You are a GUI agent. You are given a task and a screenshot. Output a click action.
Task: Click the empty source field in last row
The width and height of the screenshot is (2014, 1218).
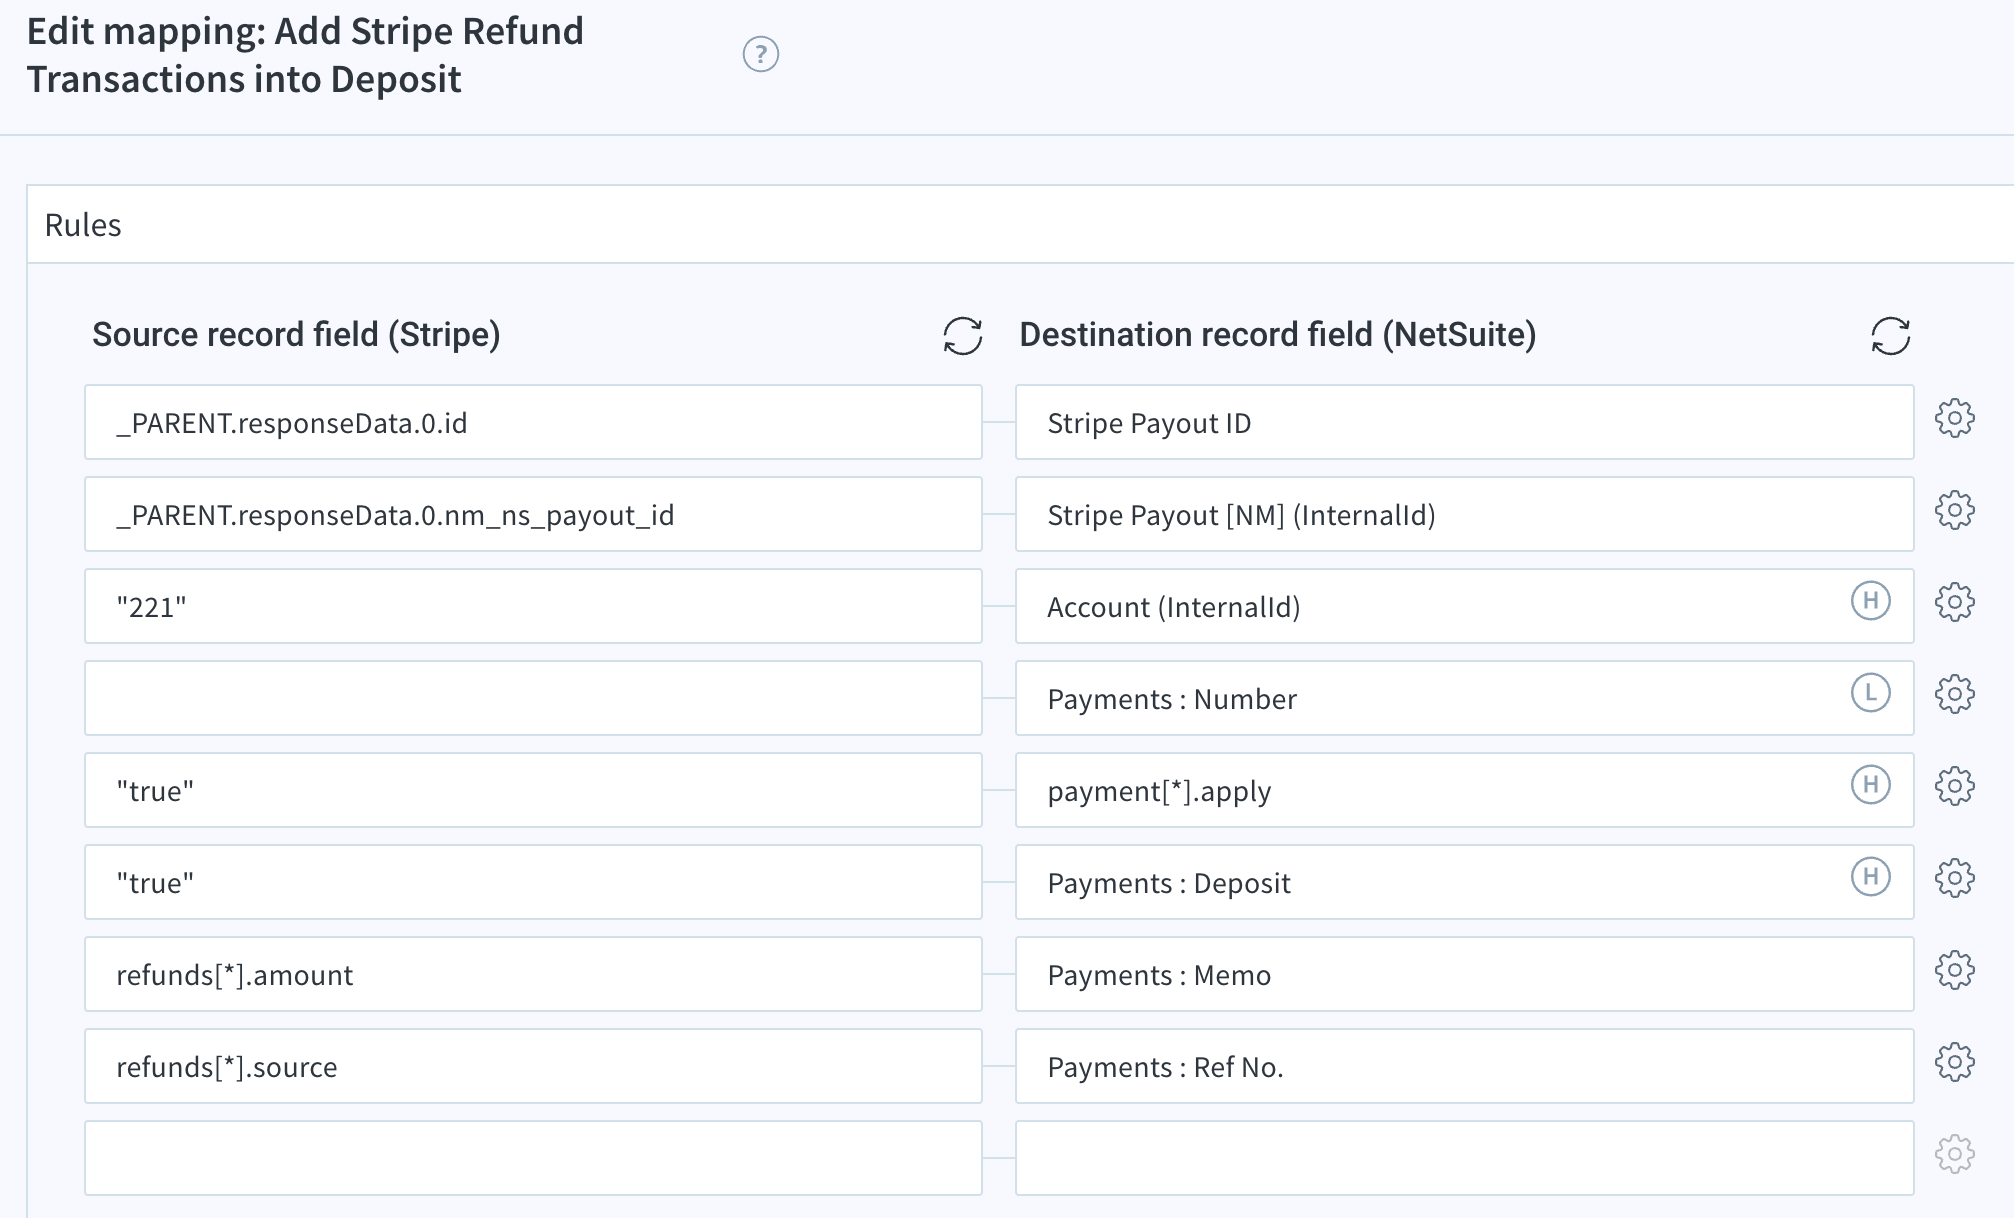533,1158
